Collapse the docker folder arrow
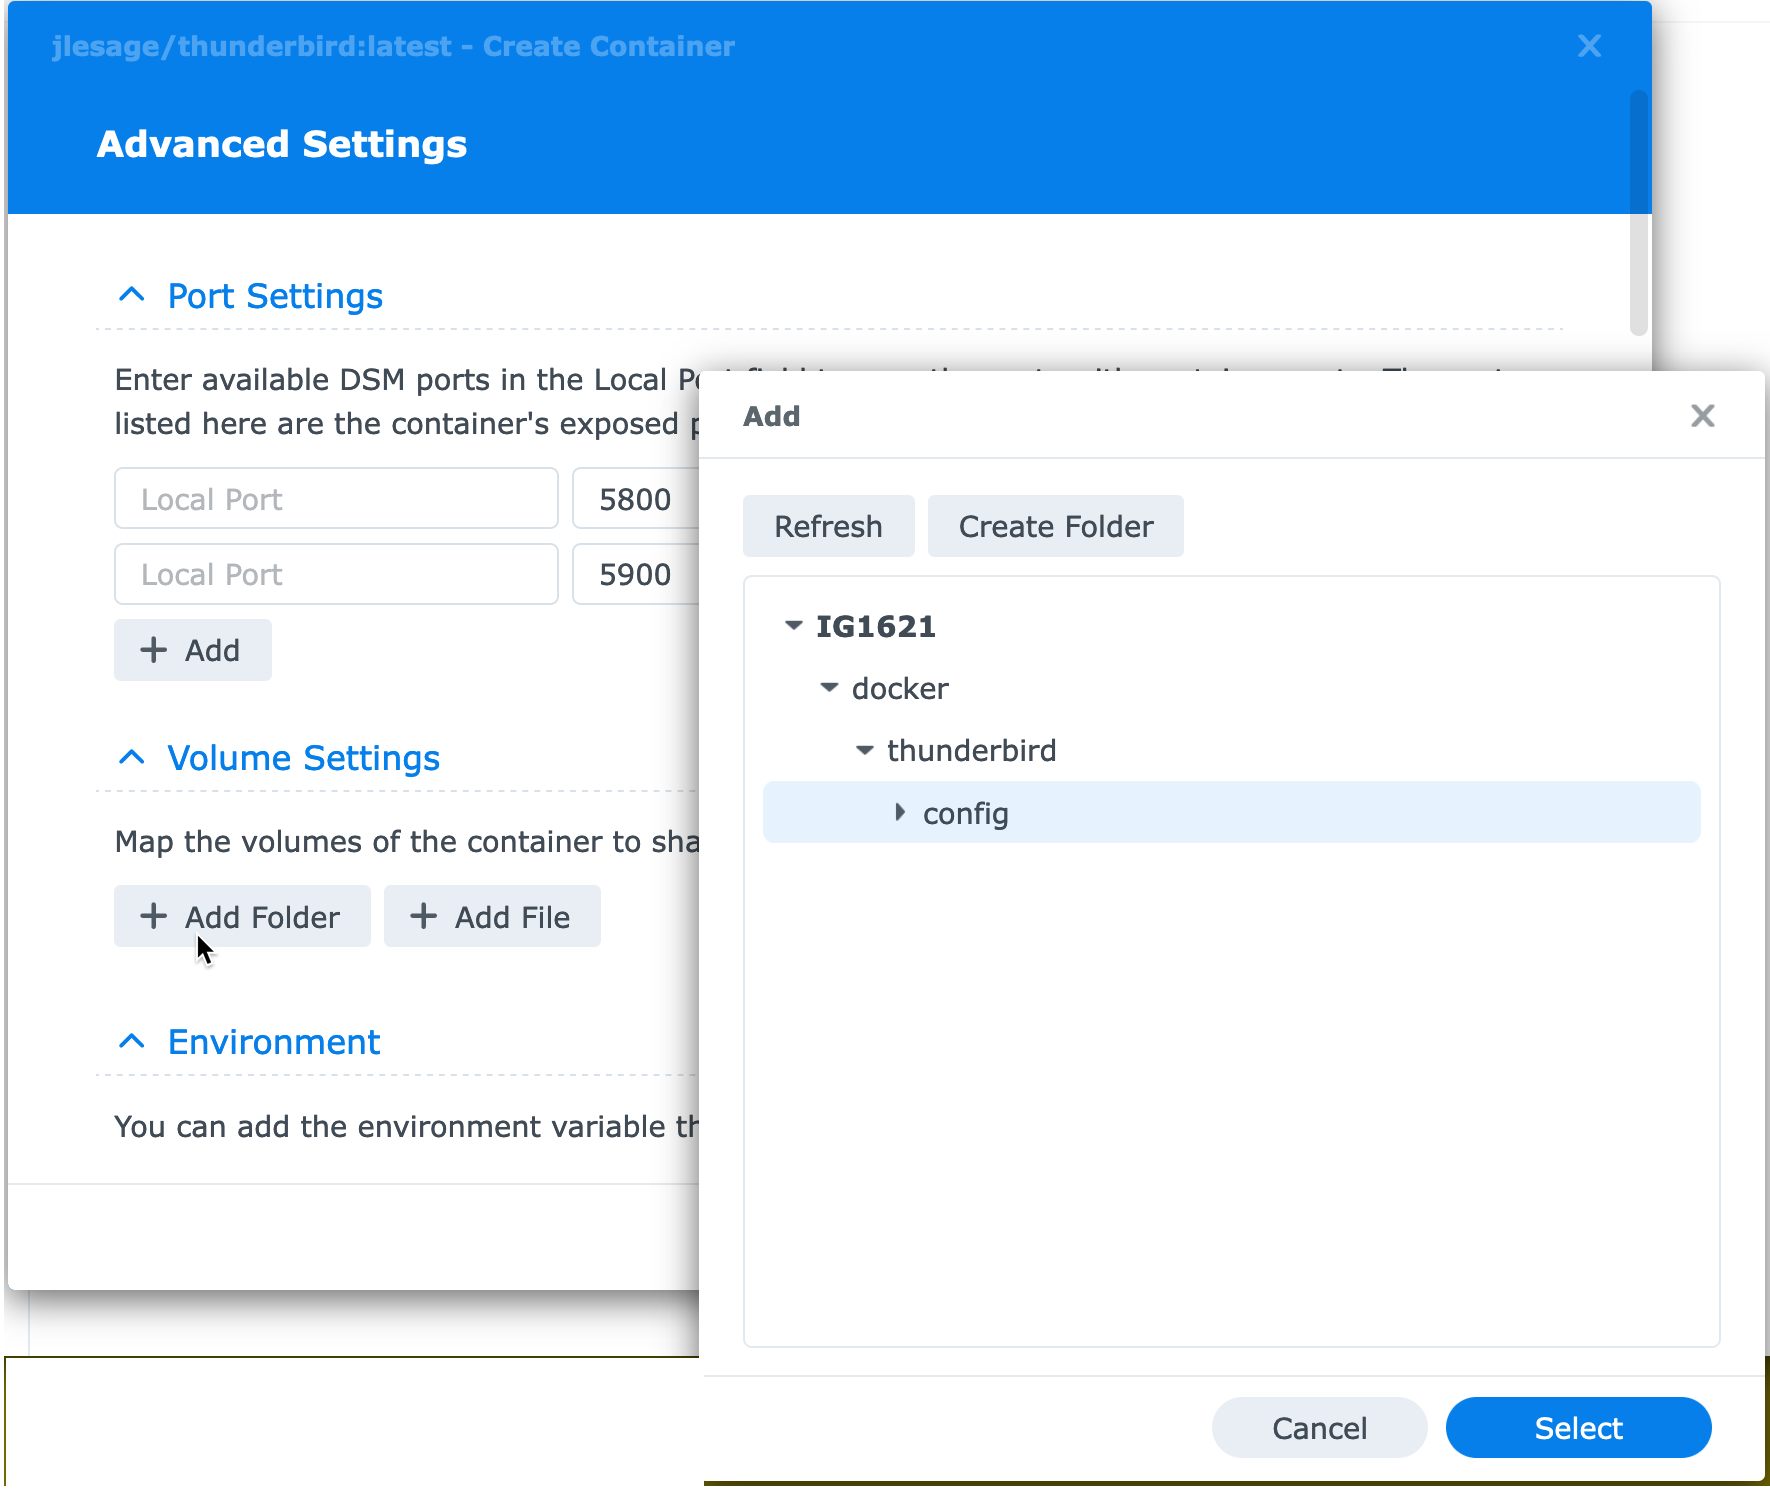1770x1492 pixels. (x=829, y=687)
